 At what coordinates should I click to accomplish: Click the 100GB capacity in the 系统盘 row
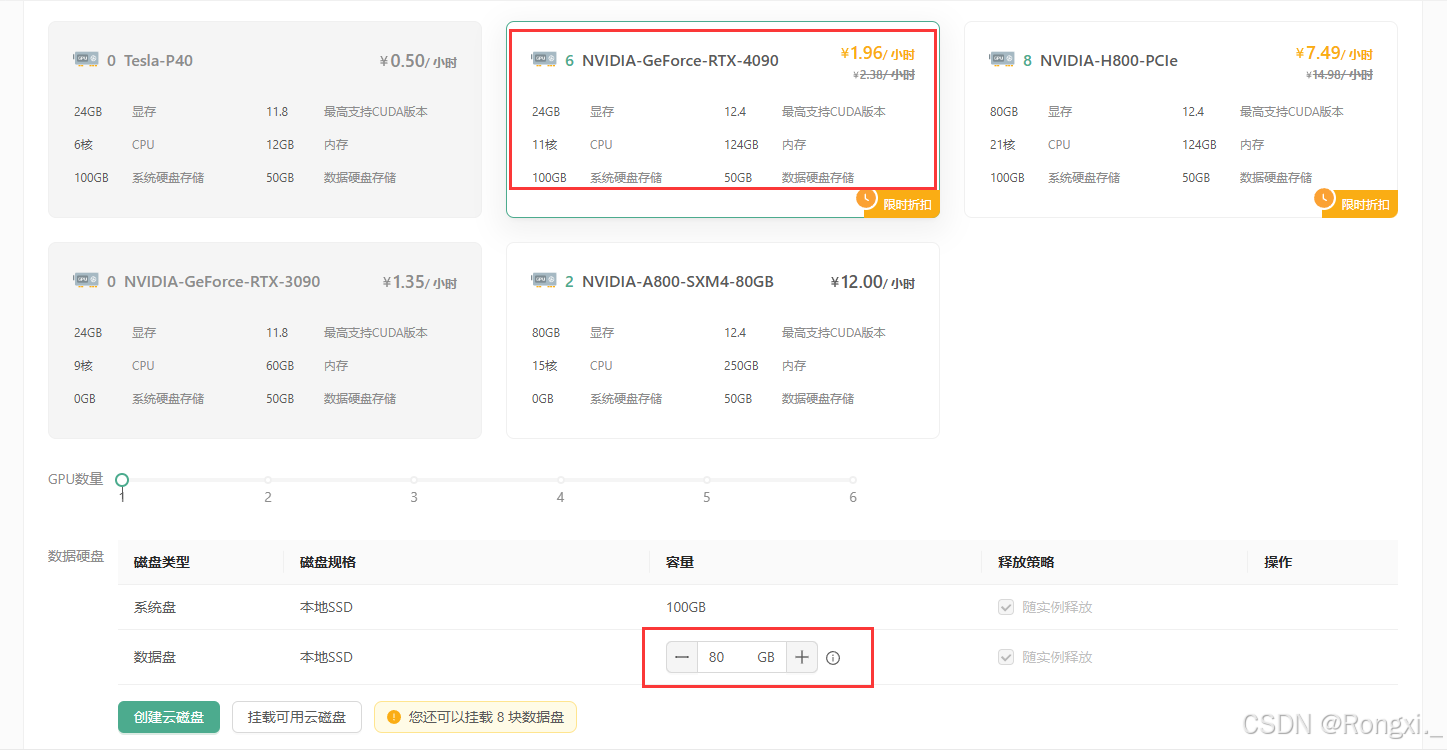tap(686, 607)
